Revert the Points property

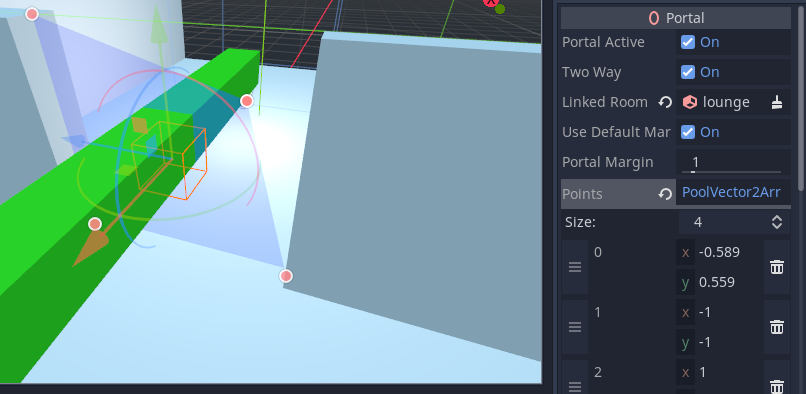pyautogui.click(x=666, y=194)
